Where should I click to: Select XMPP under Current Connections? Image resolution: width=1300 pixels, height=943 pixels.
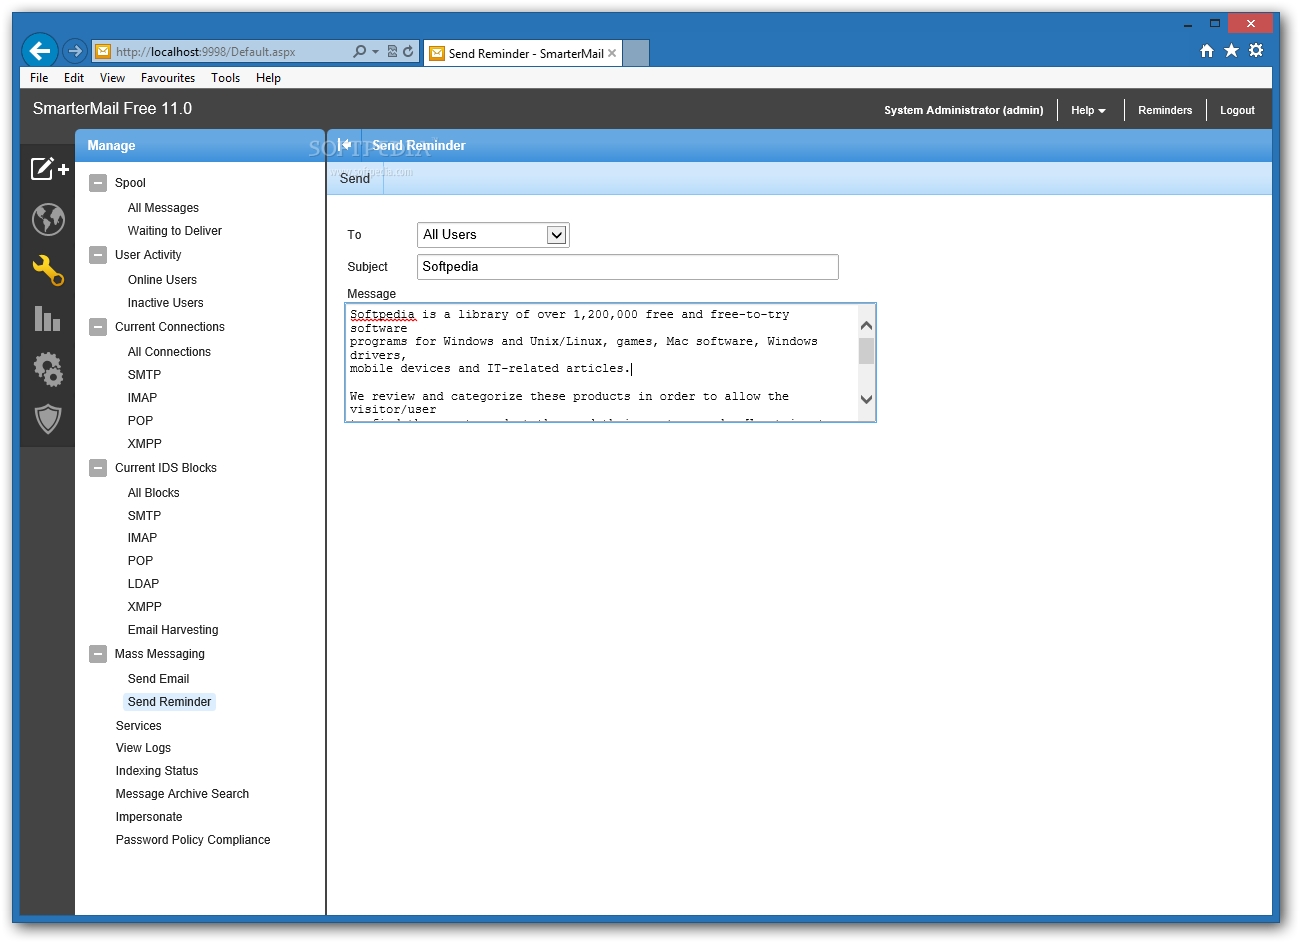pyautogui.click(x=144, y=444)
